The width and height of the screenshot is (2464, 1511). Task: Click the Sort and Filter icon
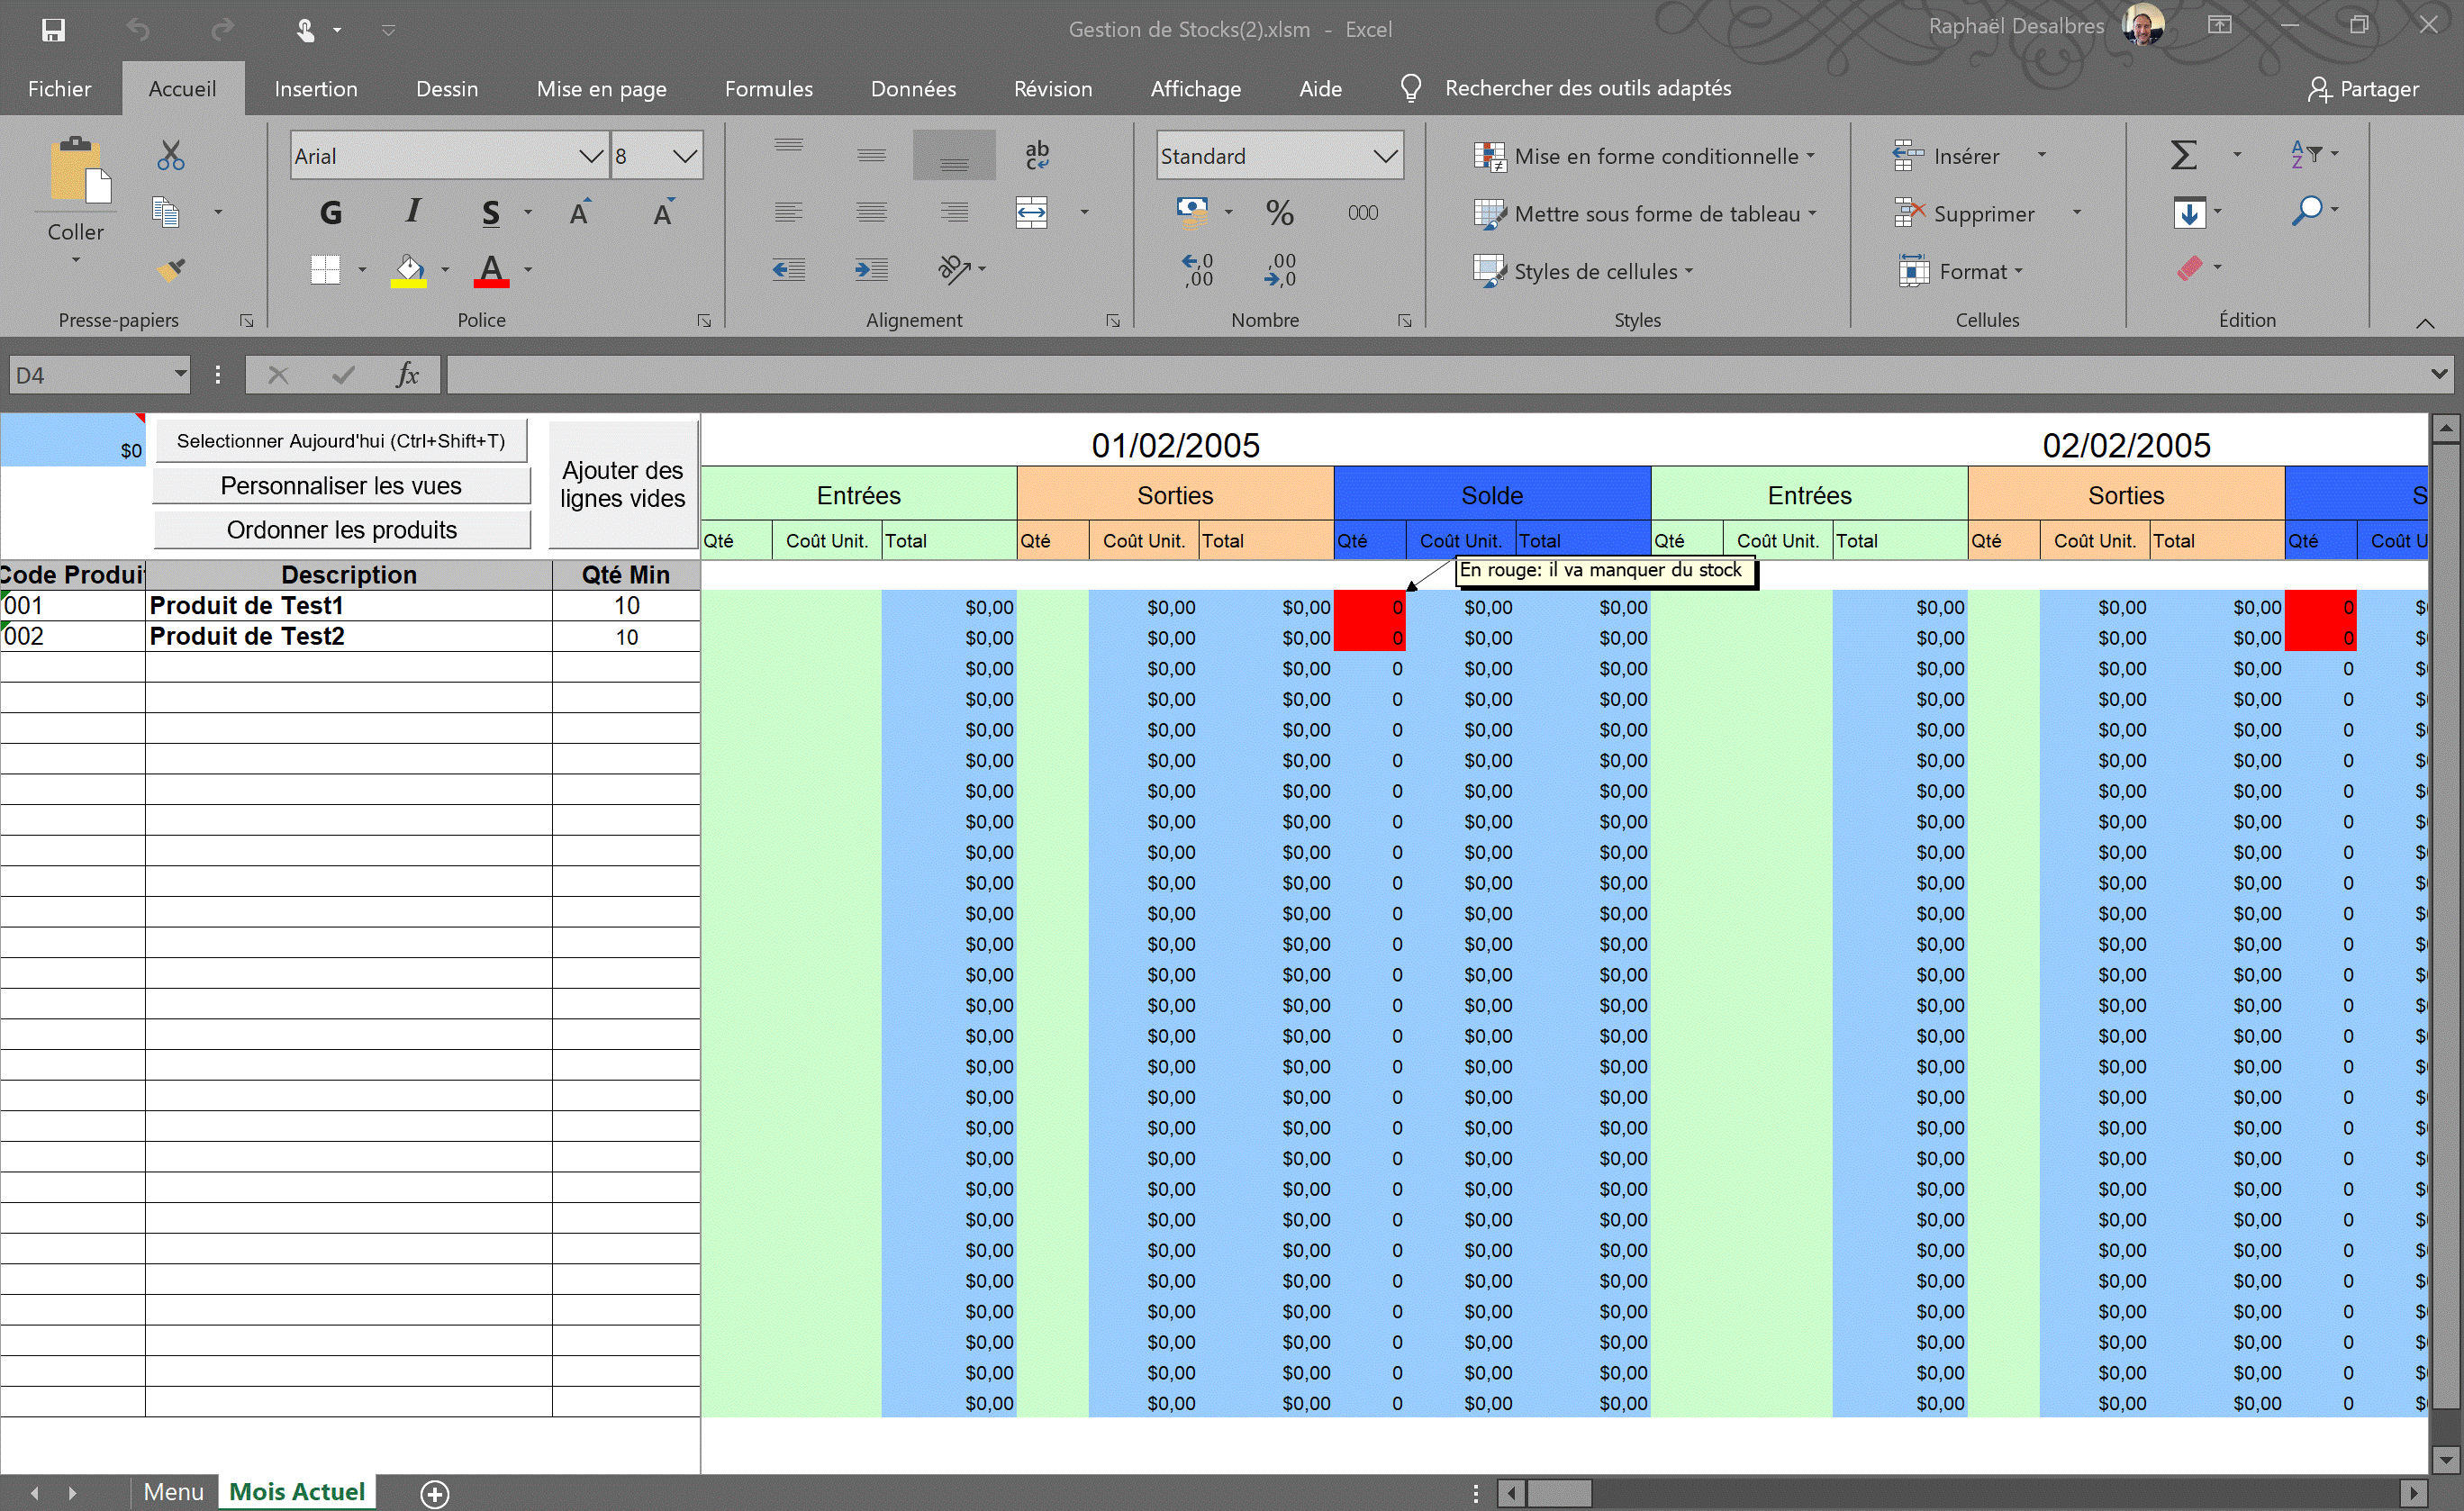coord(2305,154)
